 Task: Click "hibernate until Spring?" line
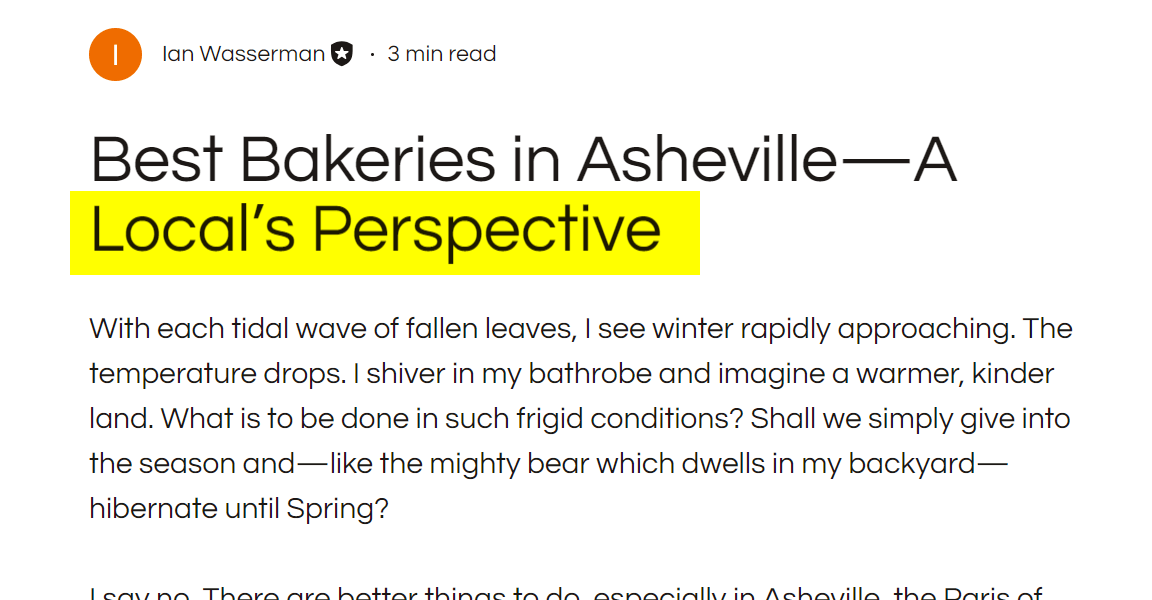click(239, 509)
